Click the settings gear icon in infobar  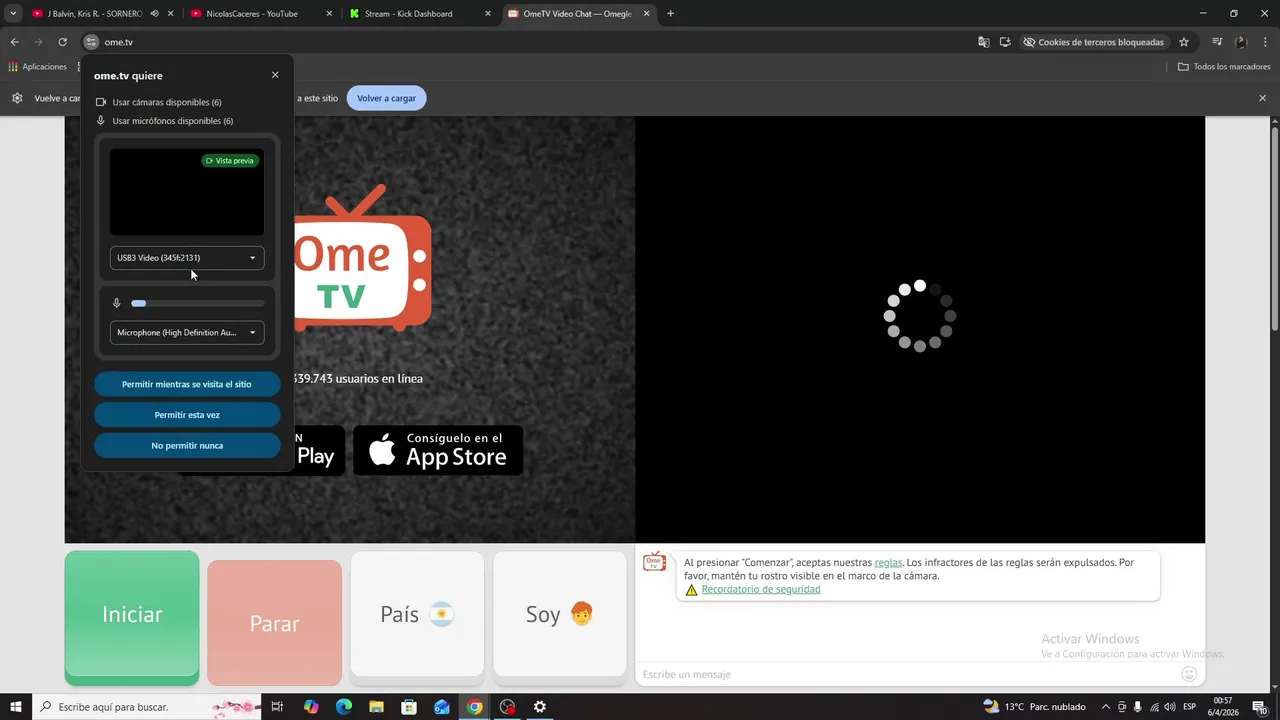tap(17, 98)
